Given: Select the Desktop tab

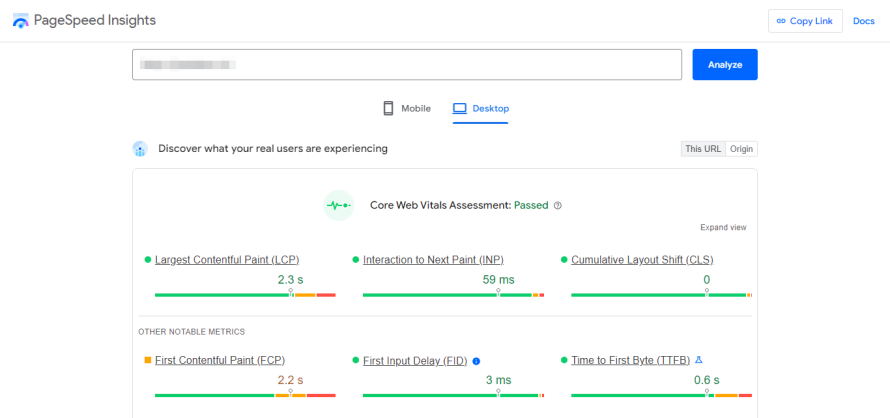Looking at the screenshot, I should point(481,108).
